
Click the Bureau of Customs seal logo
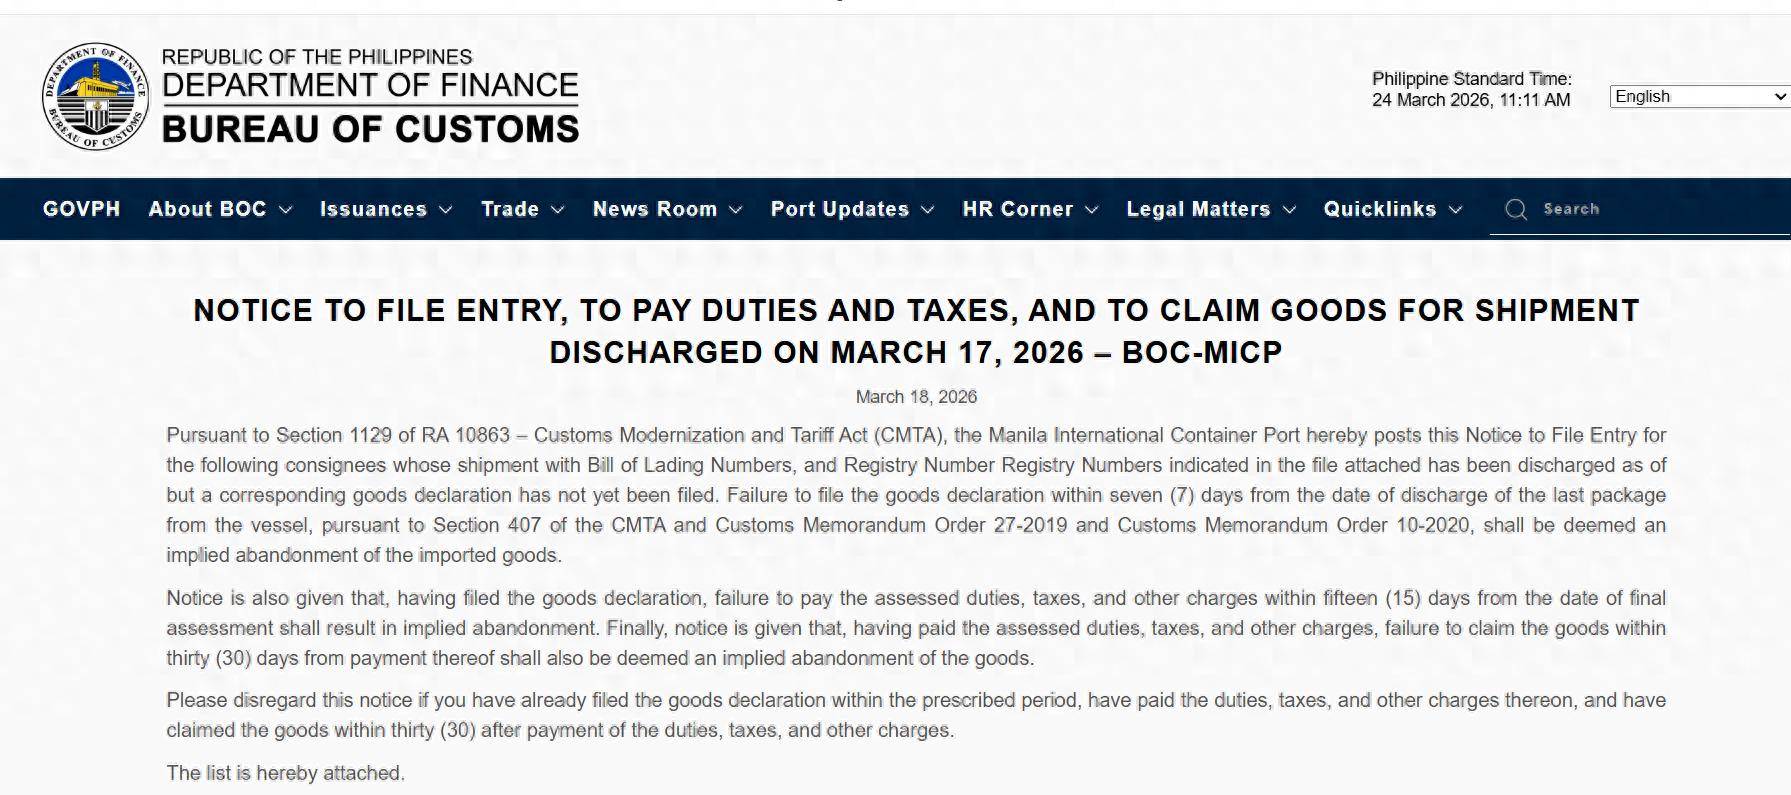coord(95,97)
